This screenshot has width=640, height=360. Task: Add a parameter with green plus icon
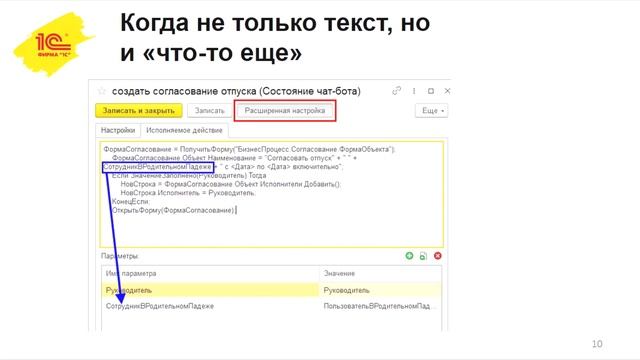(x=409, y=256)
